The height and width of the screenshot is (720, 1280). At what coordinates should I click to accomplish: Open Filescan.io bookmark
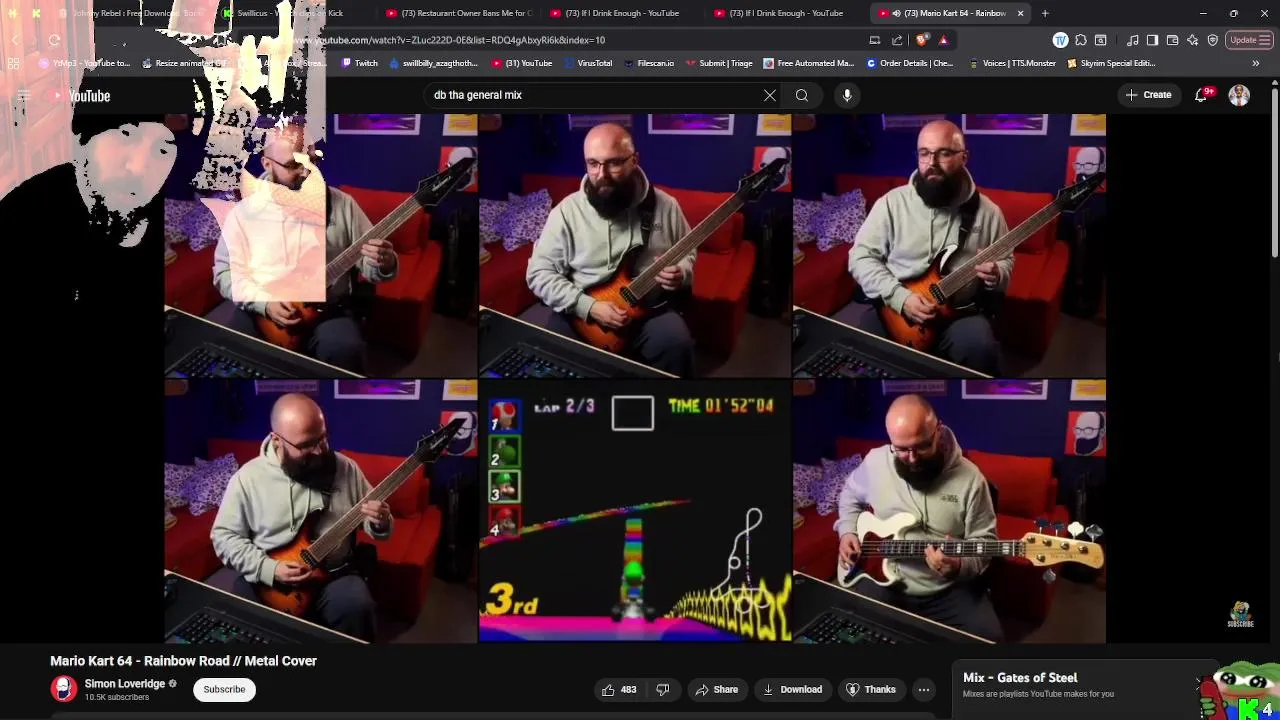coord(648,63)
